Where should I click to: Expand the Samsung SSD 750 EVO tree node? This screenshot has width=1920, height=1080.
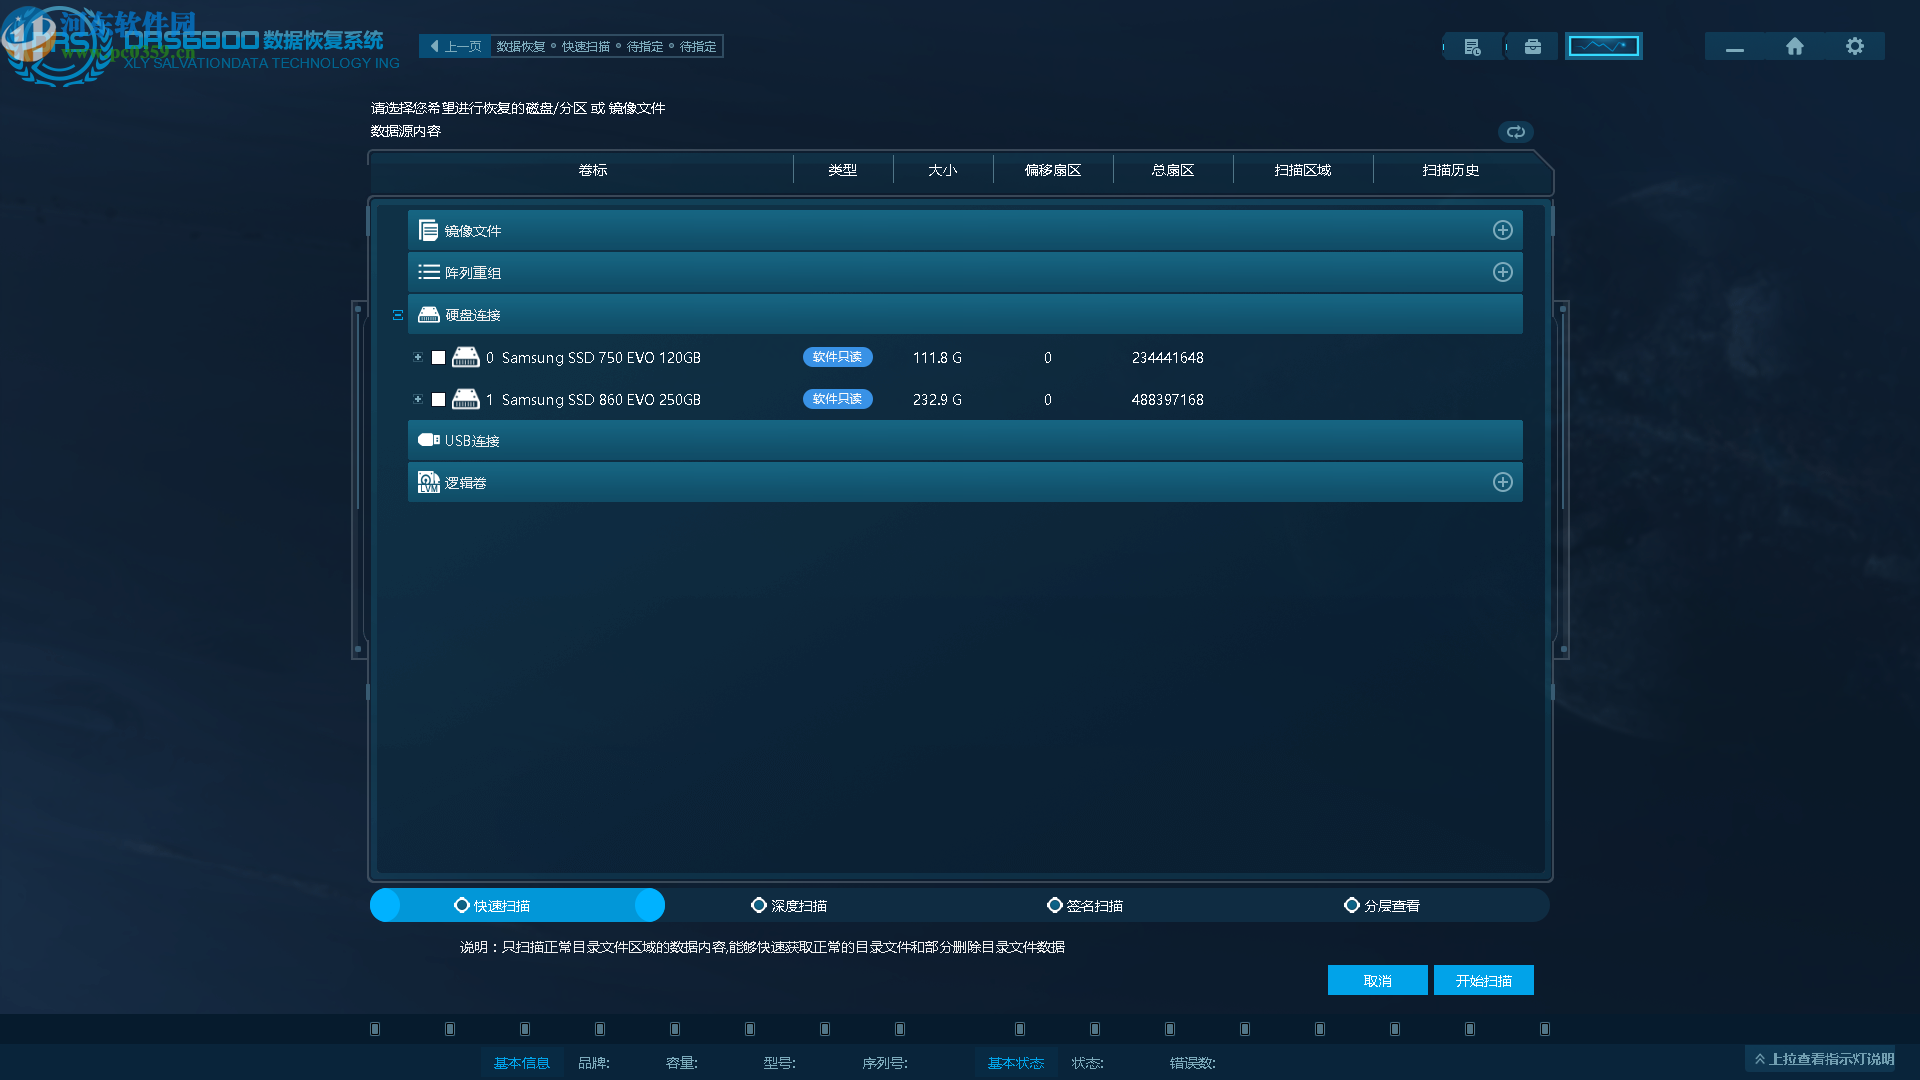(x=418, y=358)
